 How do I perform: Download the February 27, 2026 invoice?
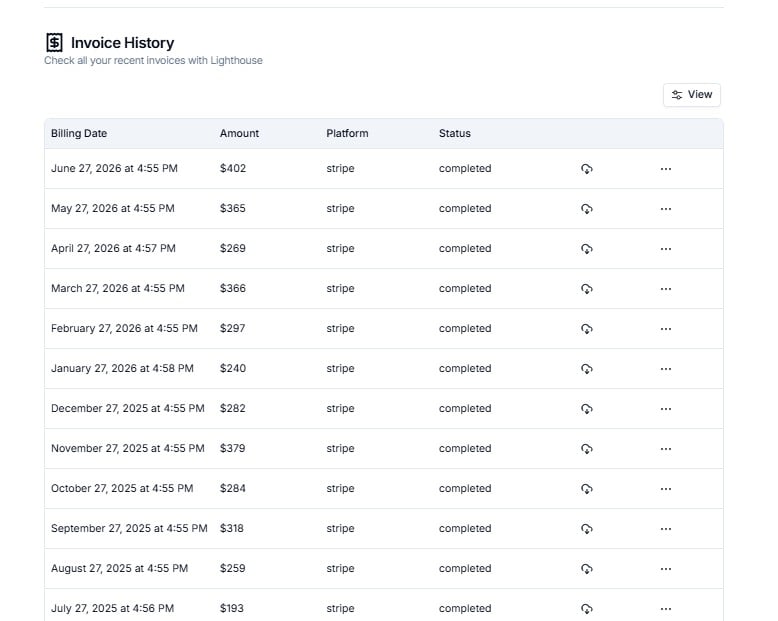(x=586, y=329)
